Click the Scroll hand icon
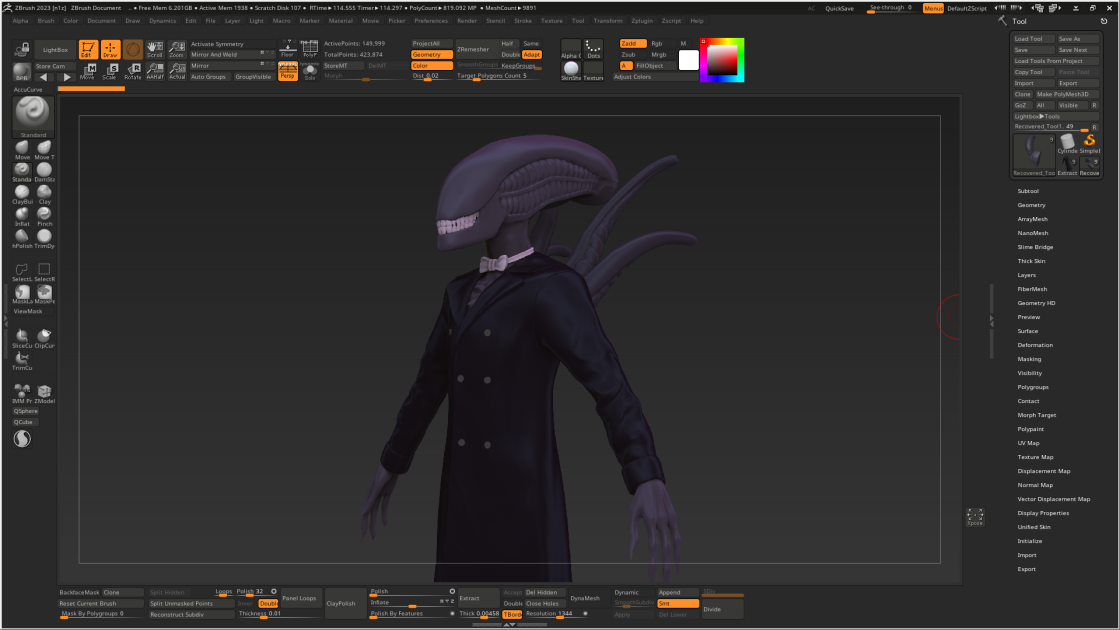 click(x=154, y=49)
